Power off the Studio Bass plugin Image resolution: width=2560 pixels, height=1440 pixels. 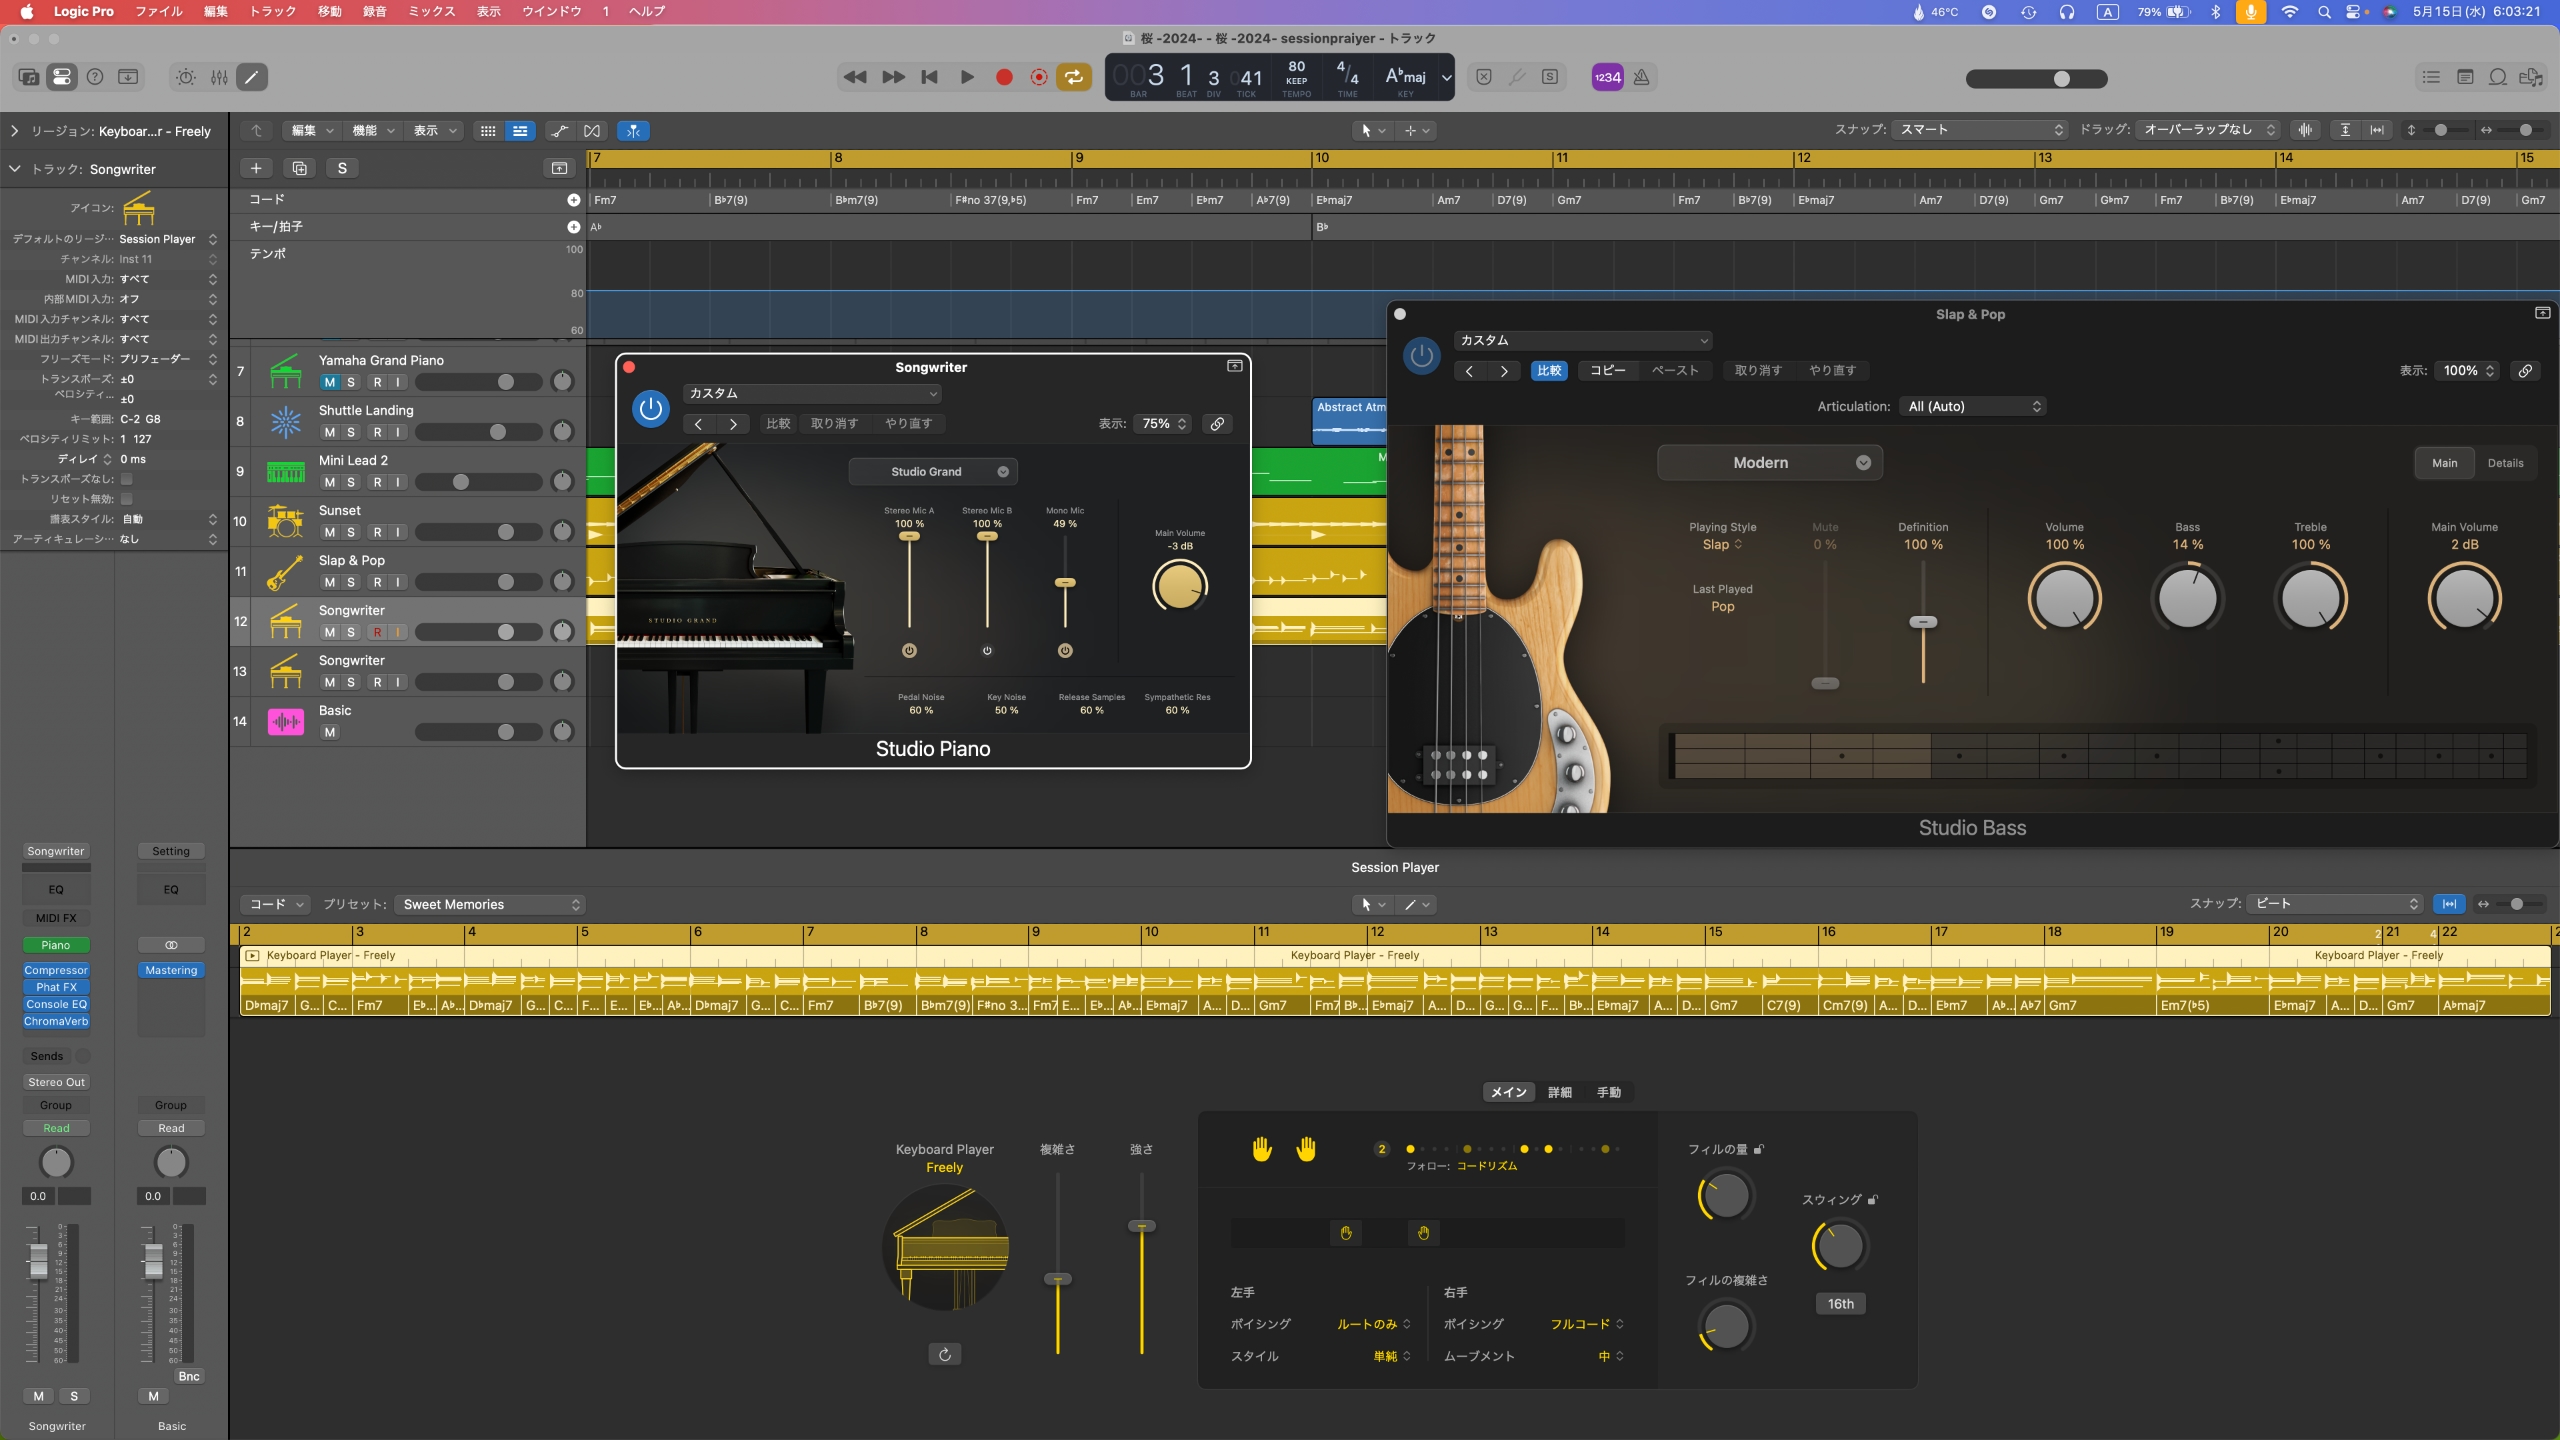pyautogui.click(x=1420, y=355)
